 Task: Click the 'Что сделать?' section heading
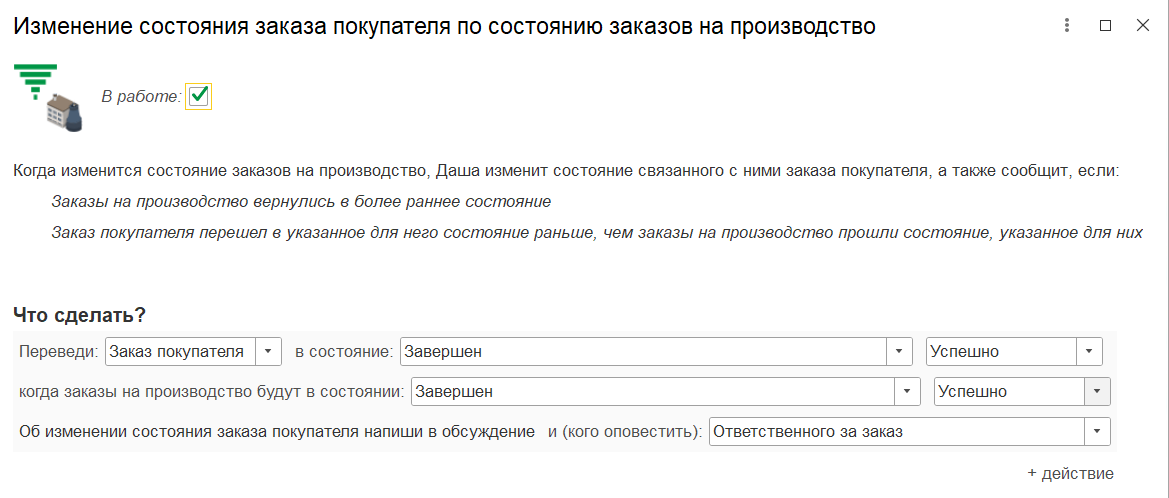80,315
